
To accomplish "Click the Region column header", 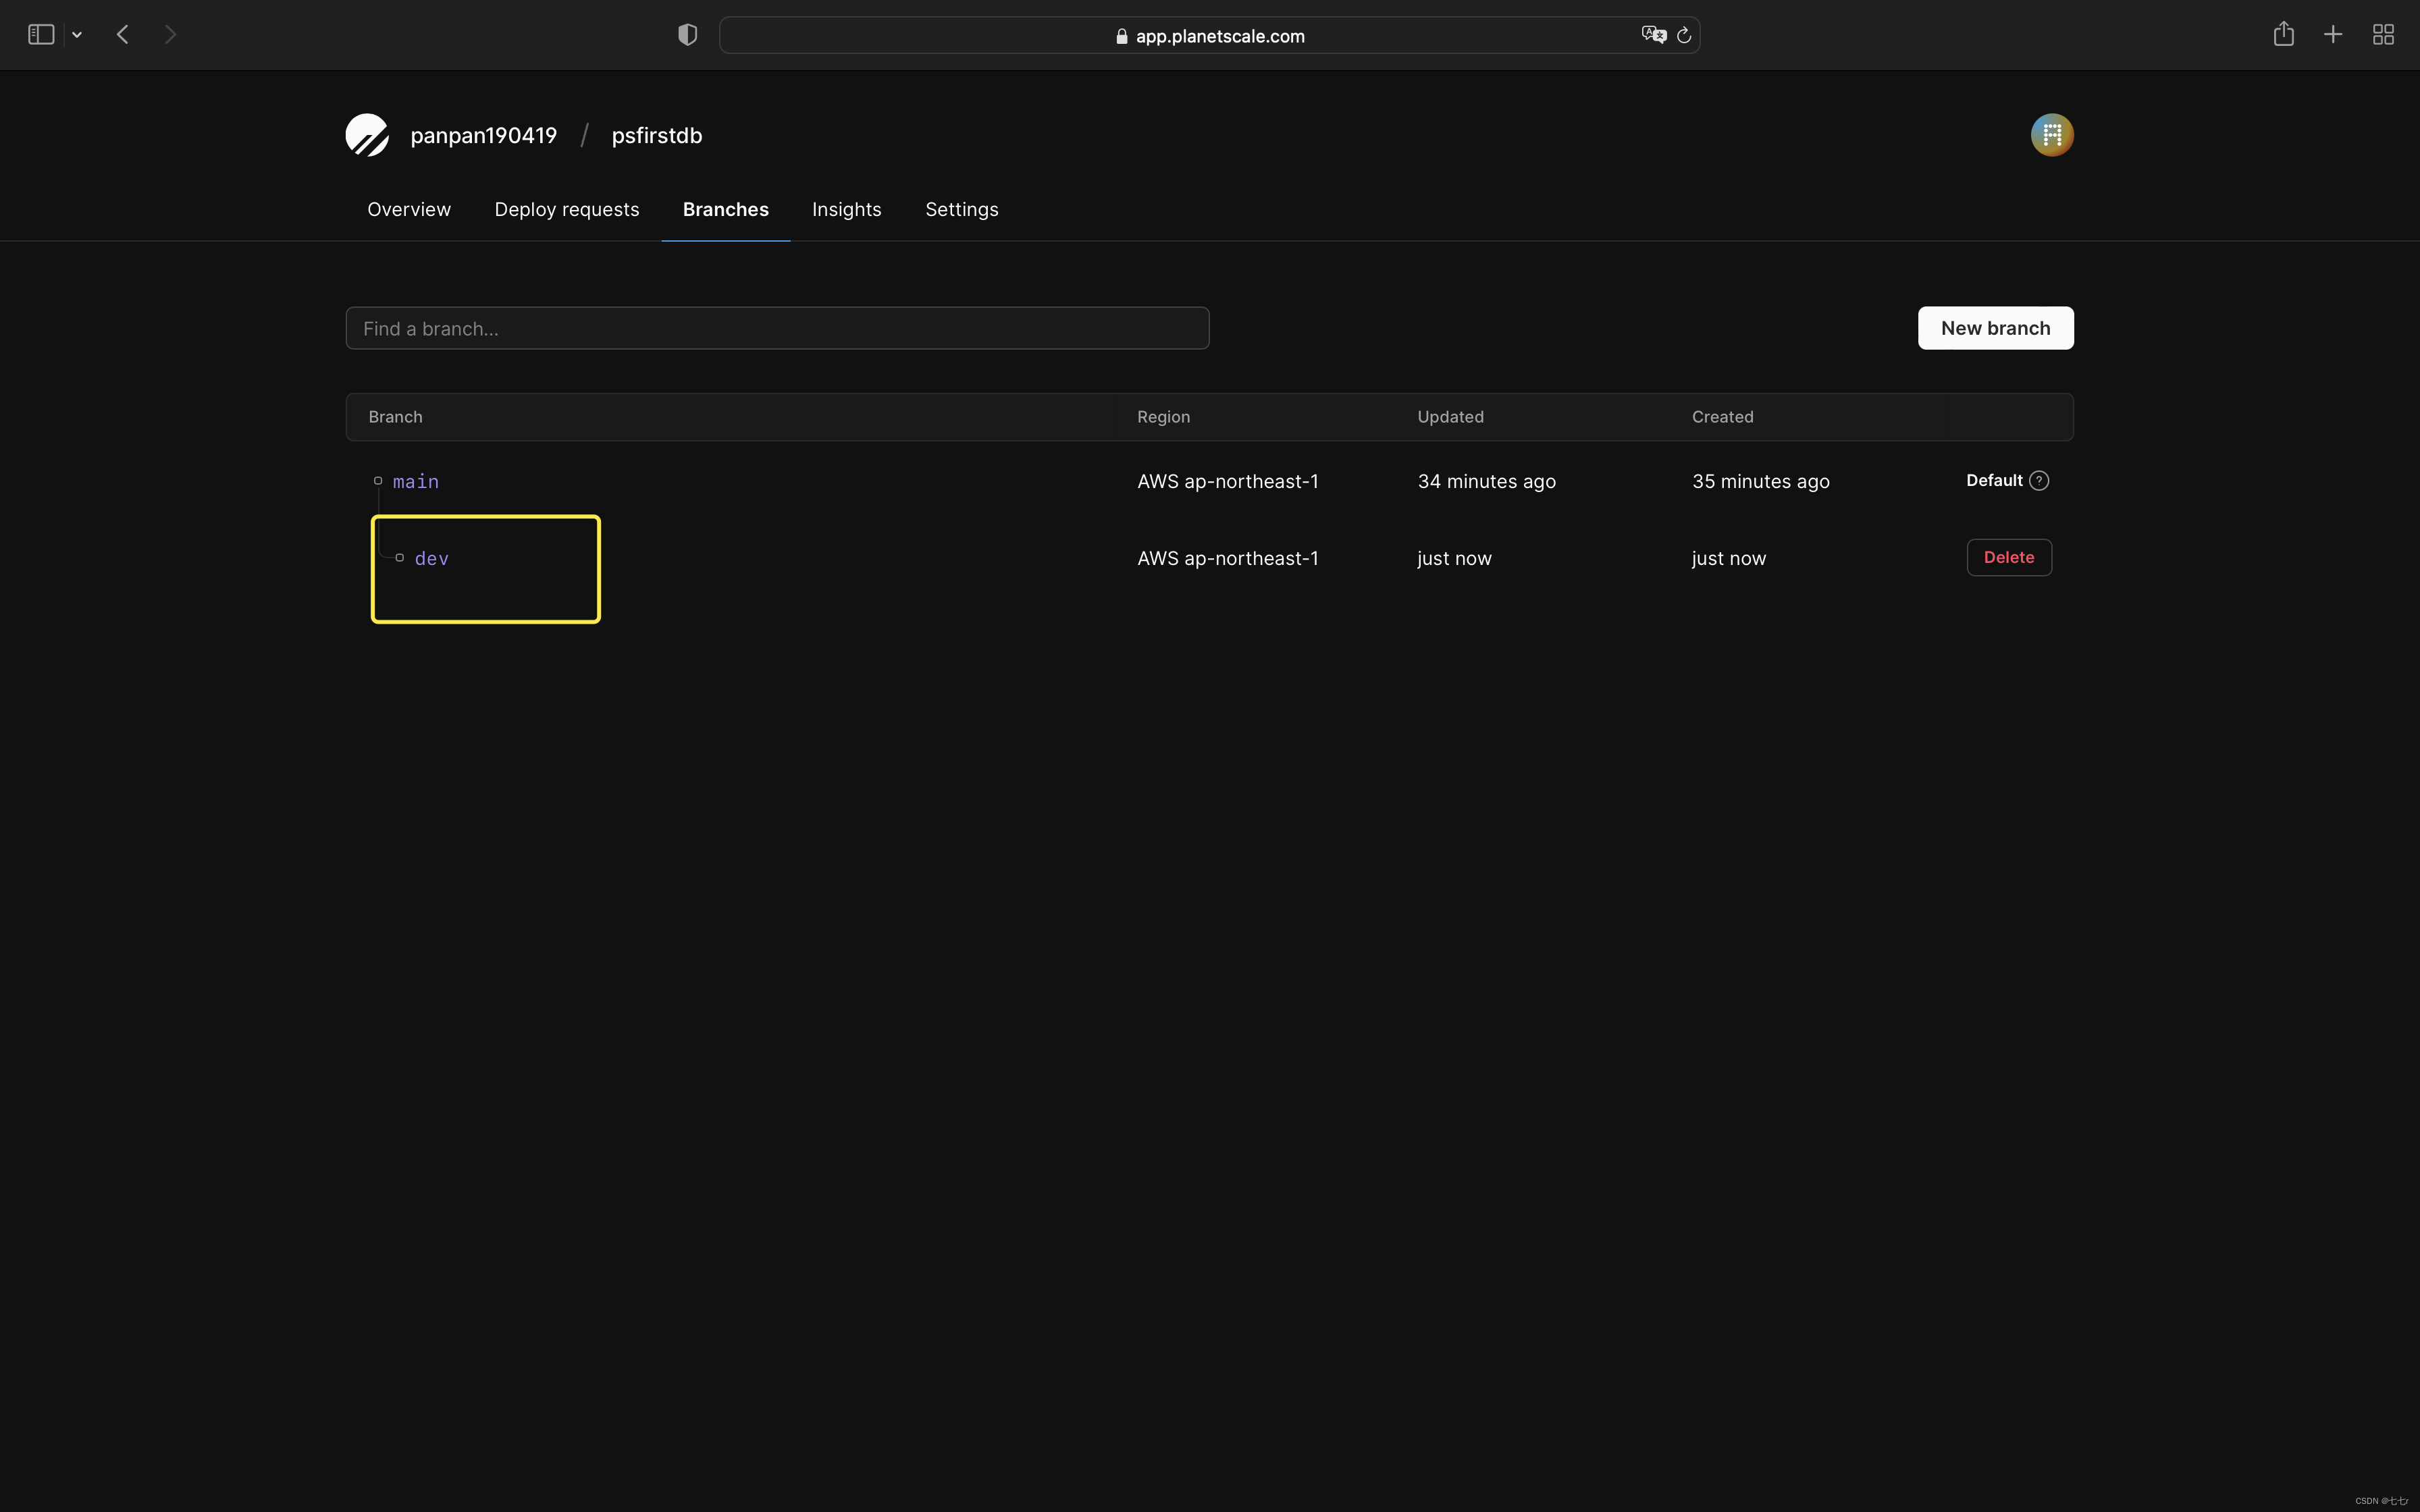I will [1163, 417].
